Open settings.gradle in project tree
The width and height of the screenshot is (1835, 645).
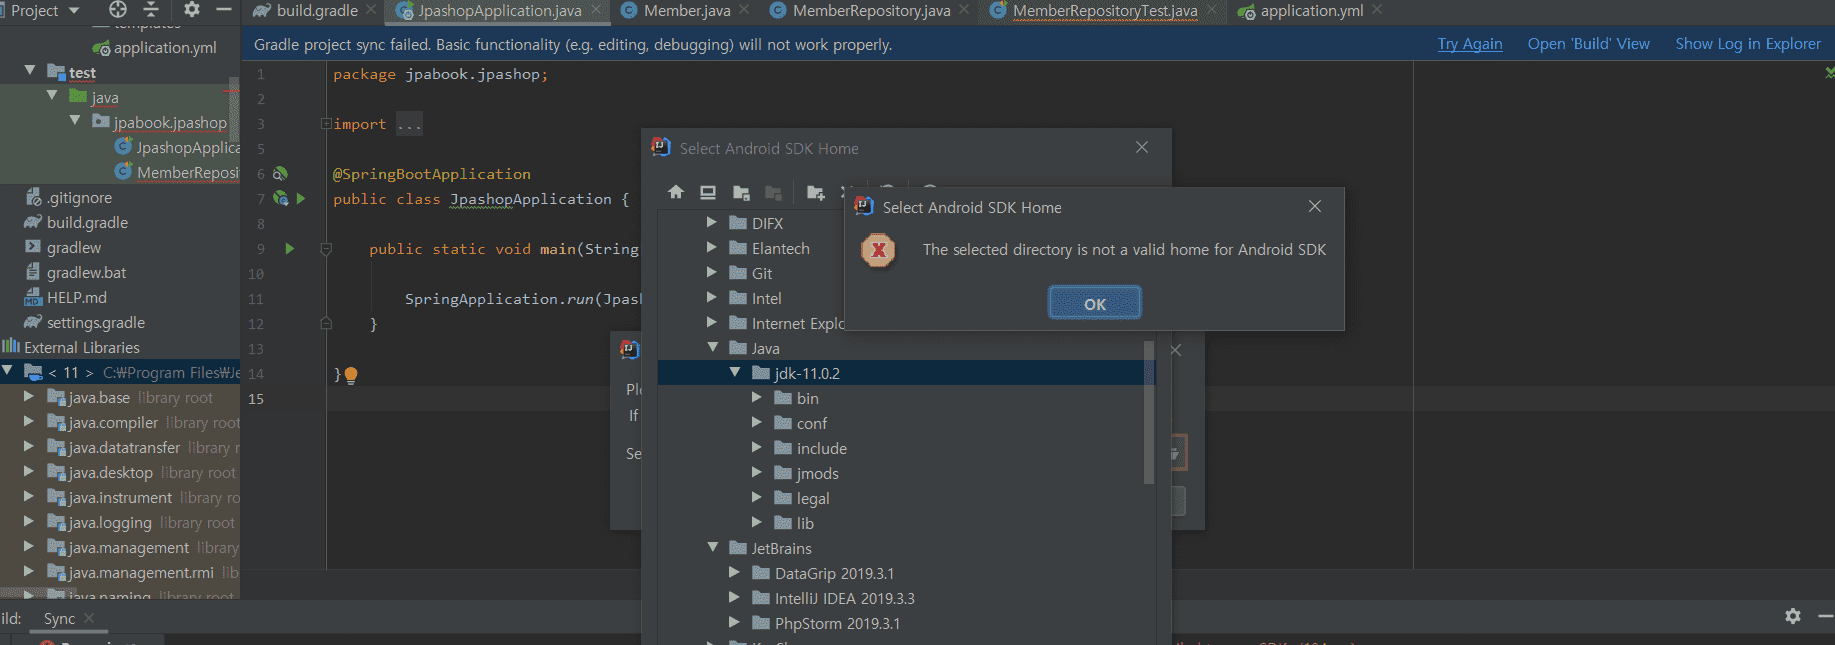tap(85, 322)
